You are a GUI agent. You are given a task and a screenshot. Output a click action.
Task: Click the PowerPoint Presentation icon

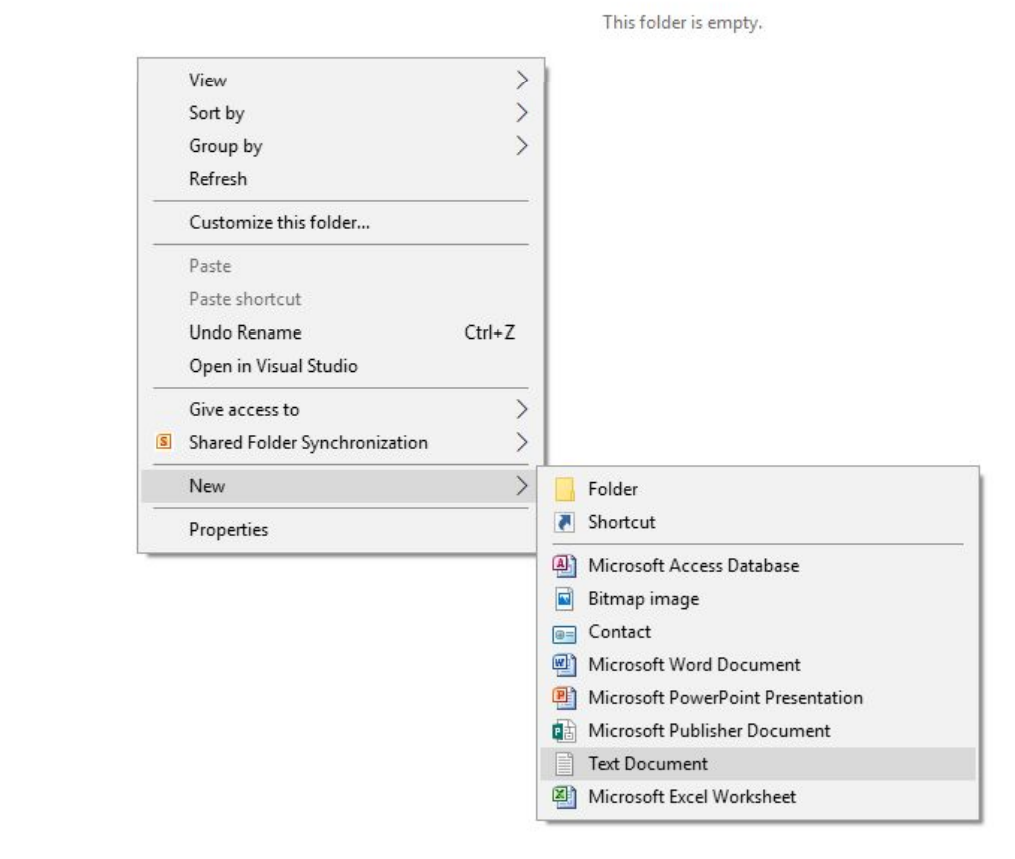[564, 698]
